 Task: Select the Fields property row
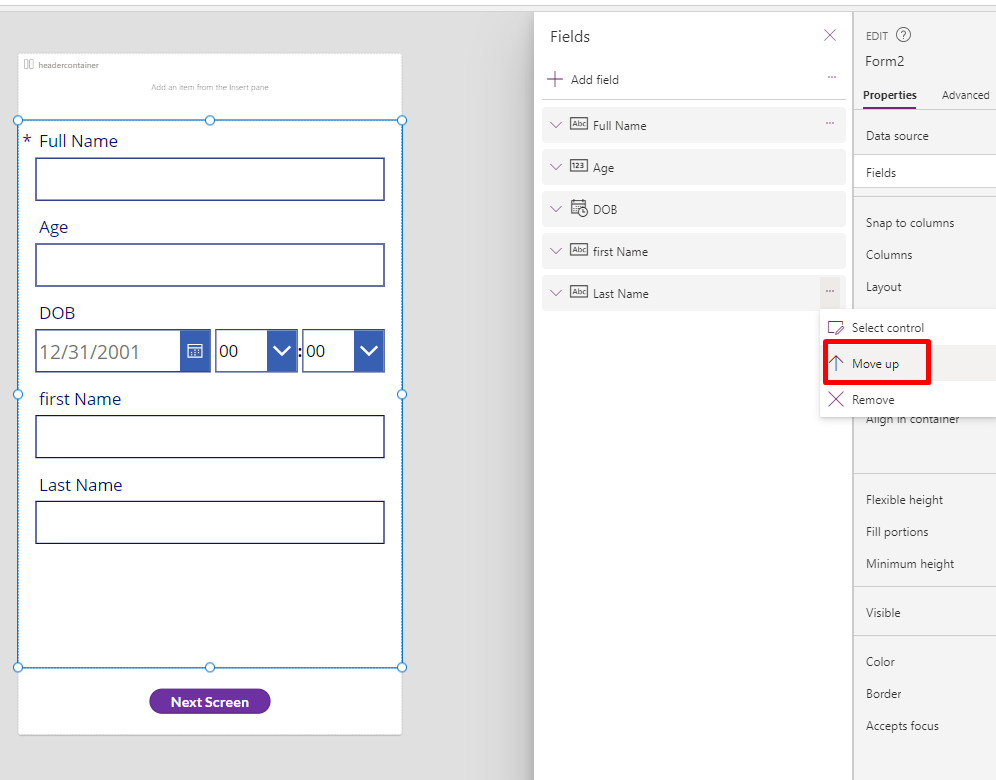(925, 172)
